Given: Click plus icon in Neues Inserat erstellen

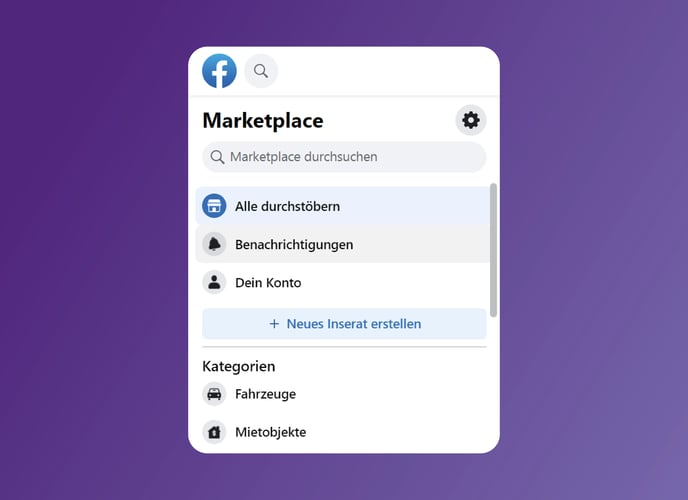Looking at the screenshot, I should click(x=274, y=324).
